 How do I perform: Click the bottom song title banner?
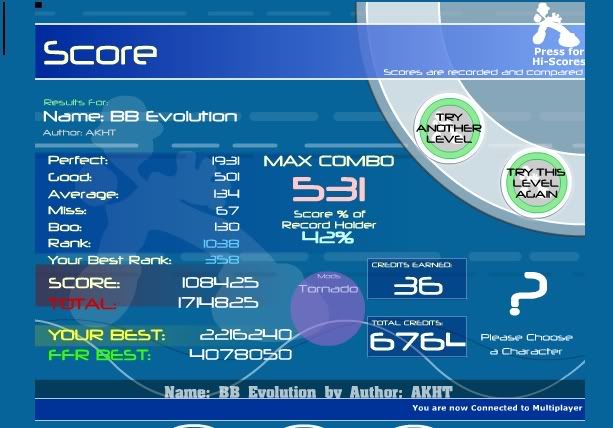coord(308,391)
